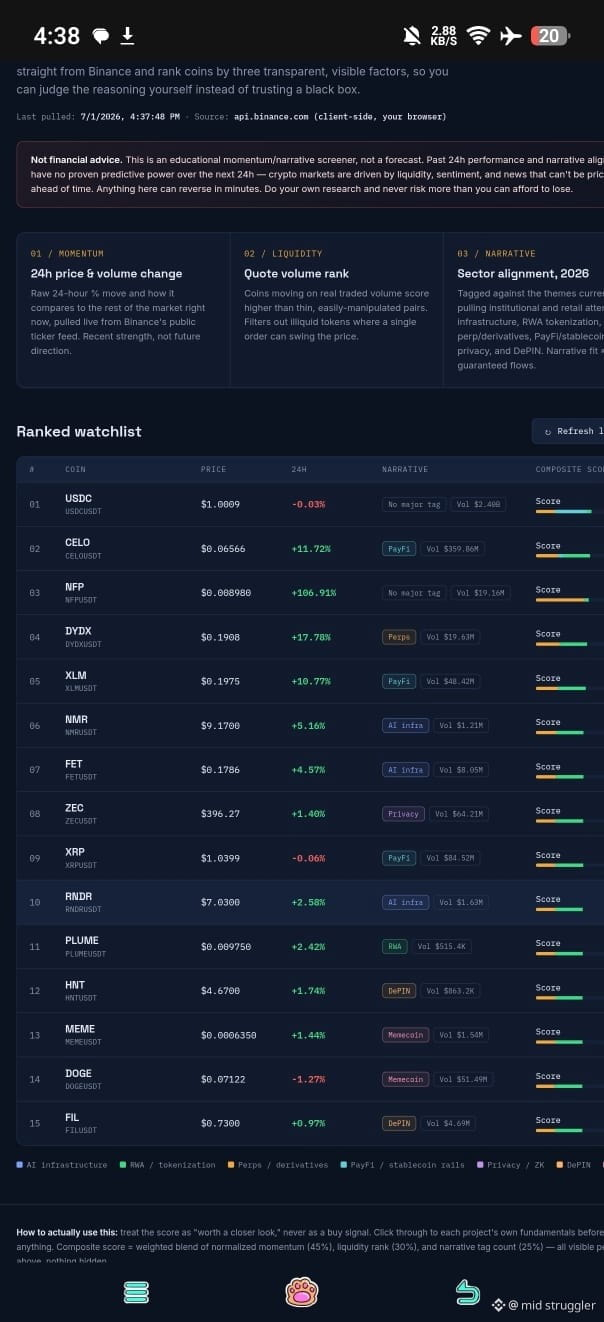The height and width of the screenshot is (1322, 604).
Task: Select the XRP coin name
Action: pos(75,852)
